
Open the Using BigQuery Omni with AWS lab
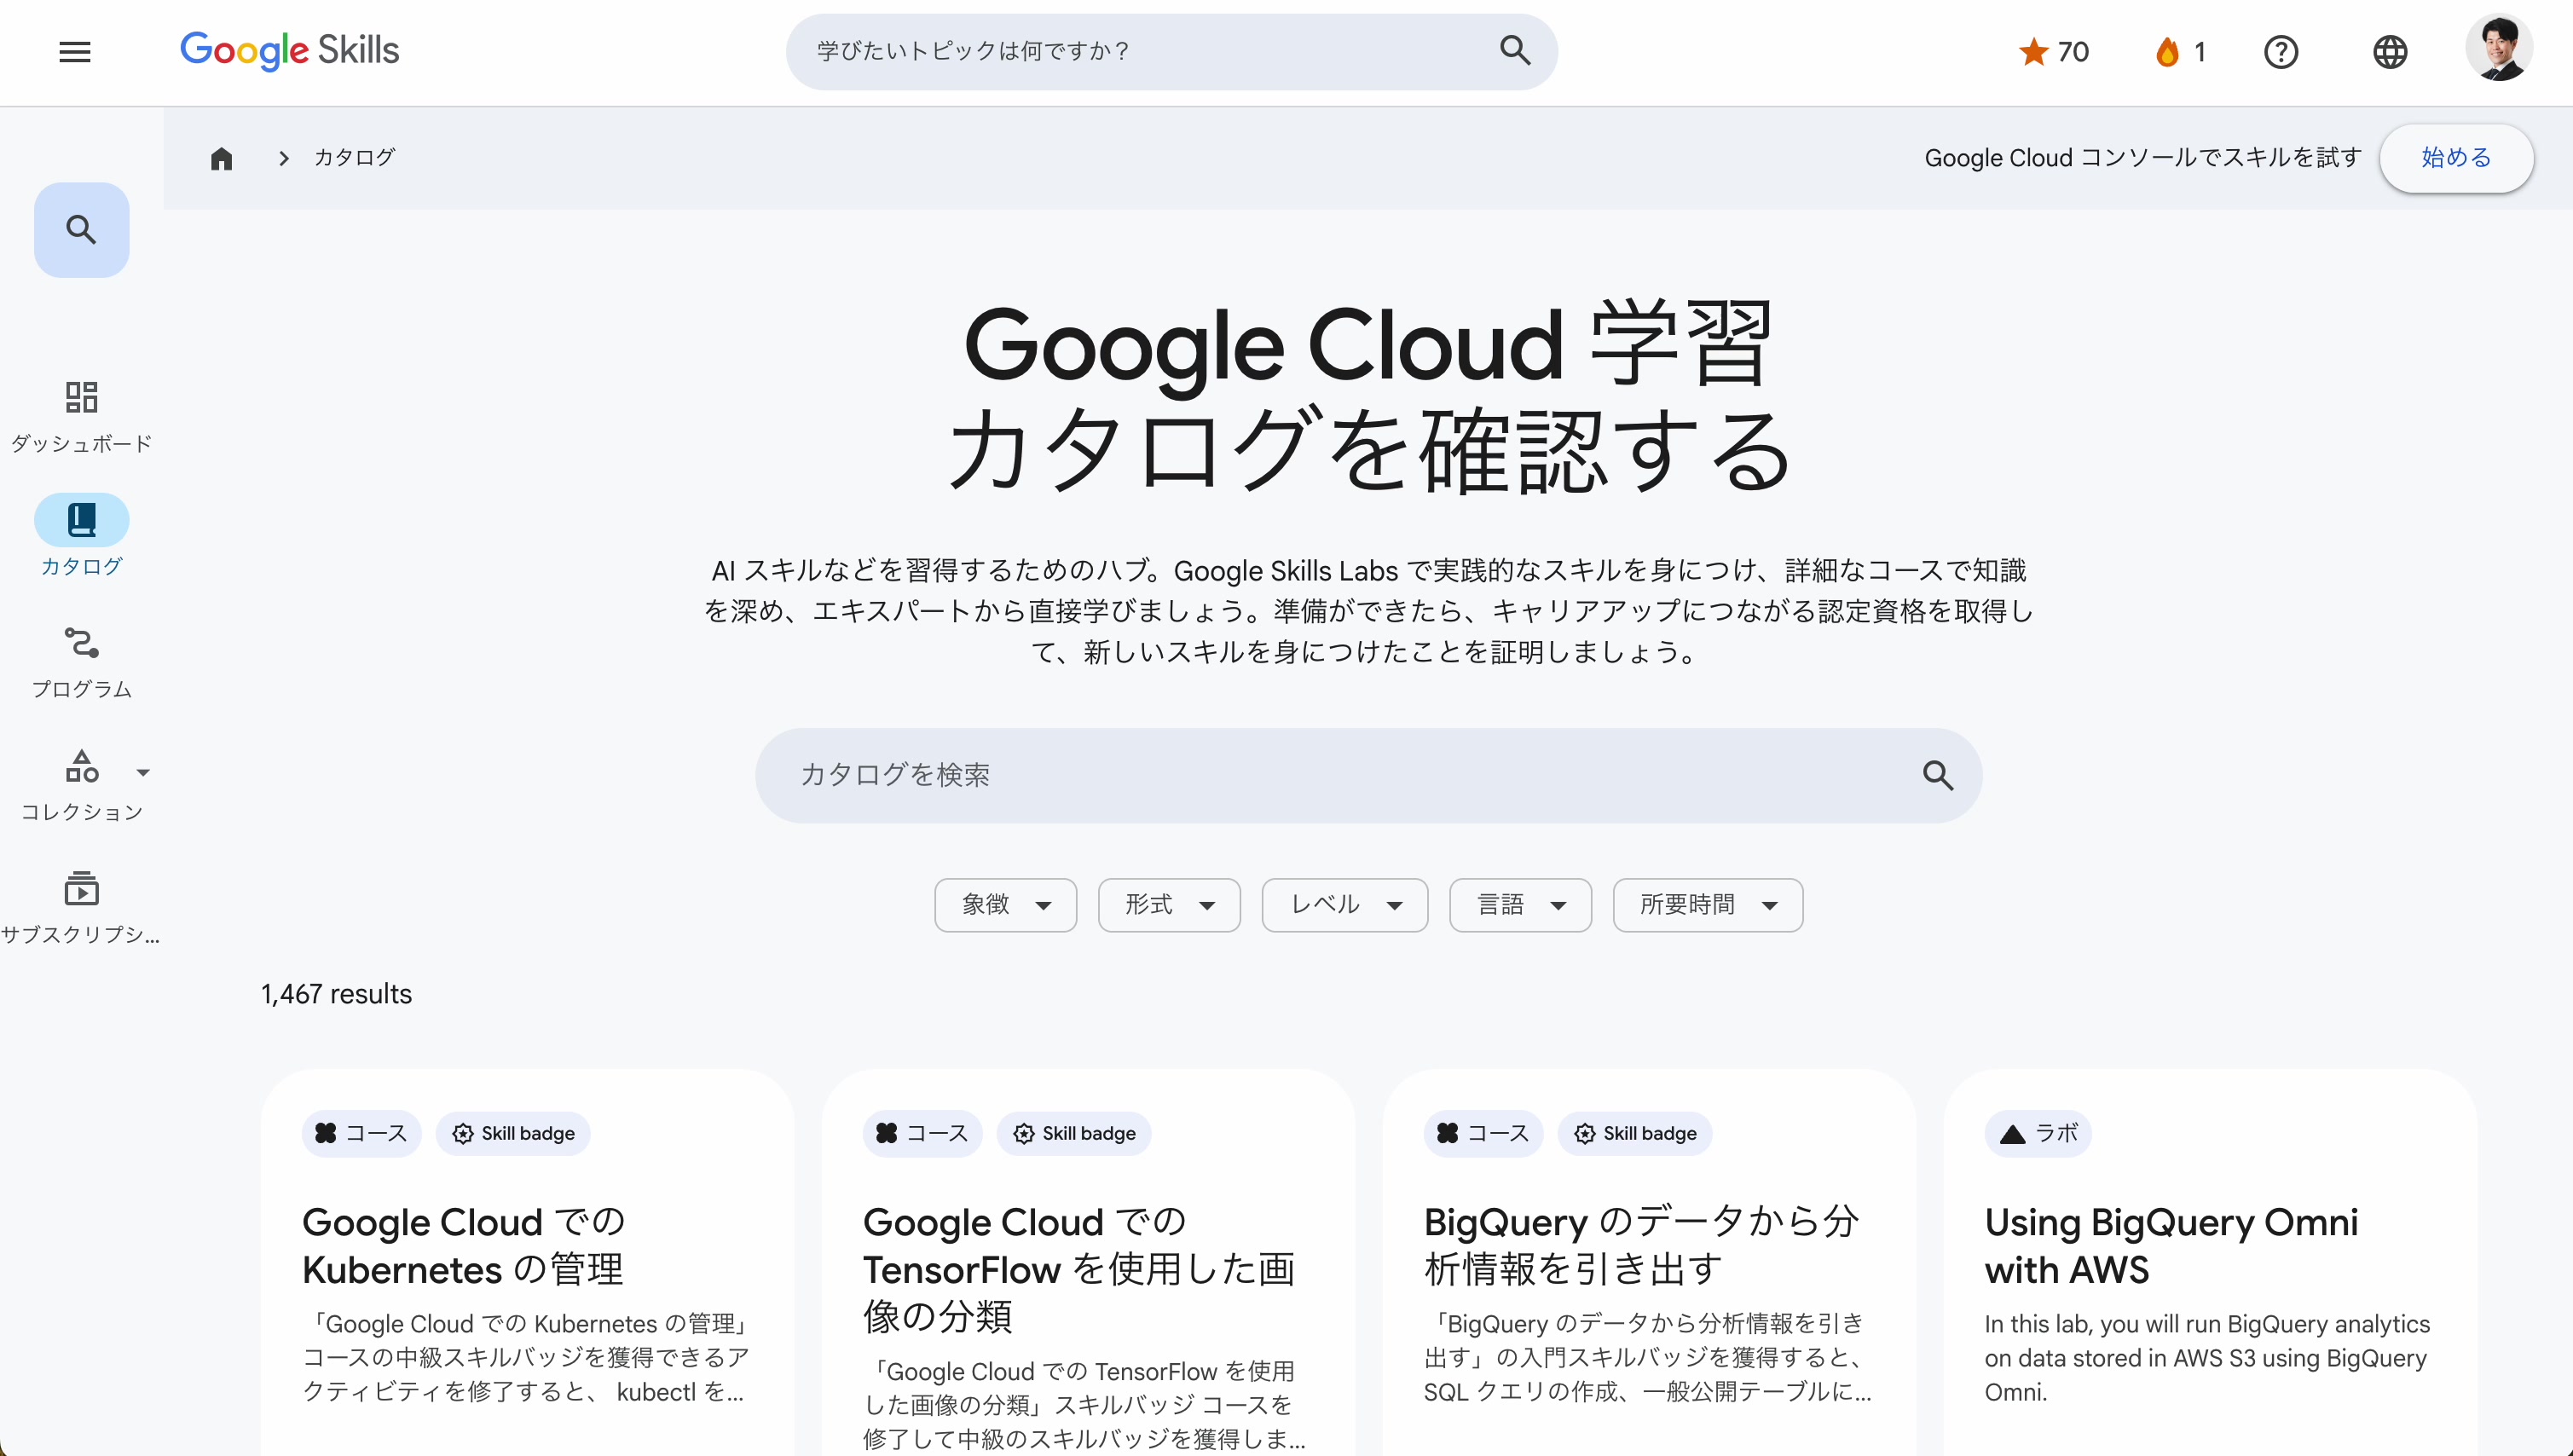click(2170, 1245)
